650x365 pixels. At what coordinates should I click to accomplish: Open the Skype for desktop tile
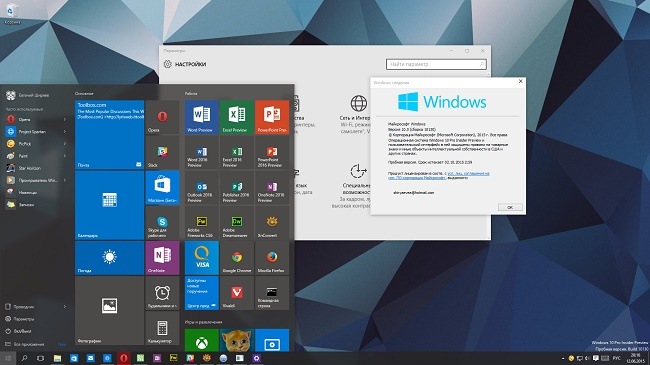pyautogui.click(x=162, y=223)
